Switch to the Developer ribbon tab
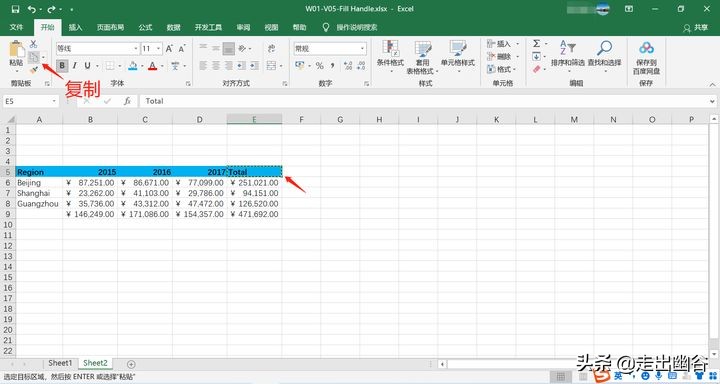This screenshot has width=720, height=384. (208, 28)
